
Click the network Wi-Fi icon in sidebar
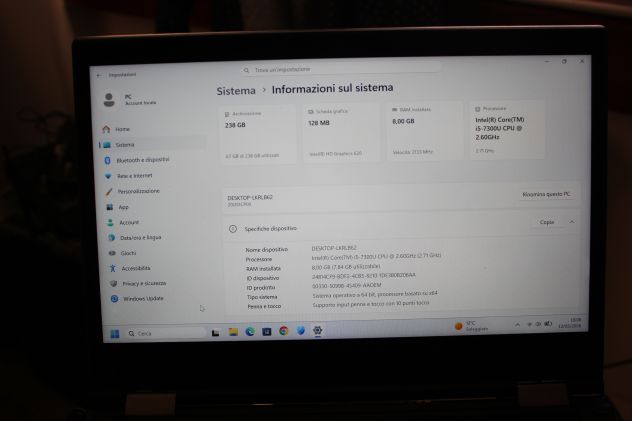point(108,176)
